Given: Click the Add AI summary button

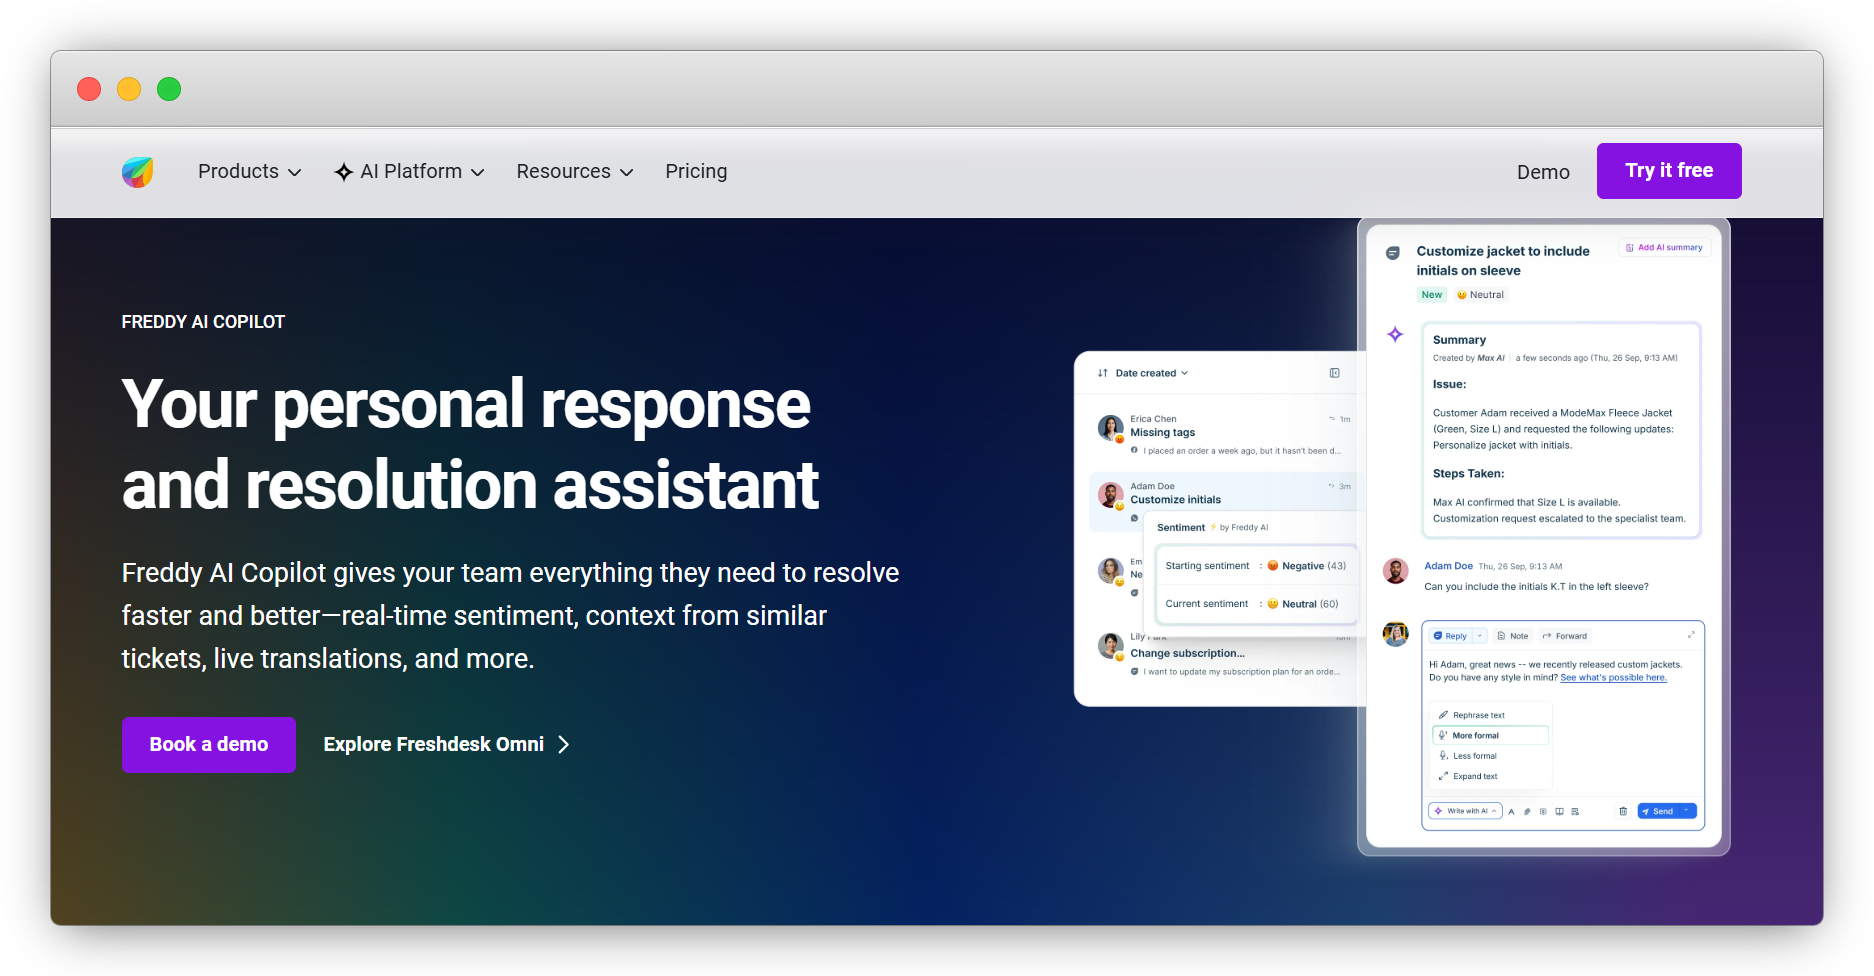Looking at the screenshot, I should coord(1664,248).
